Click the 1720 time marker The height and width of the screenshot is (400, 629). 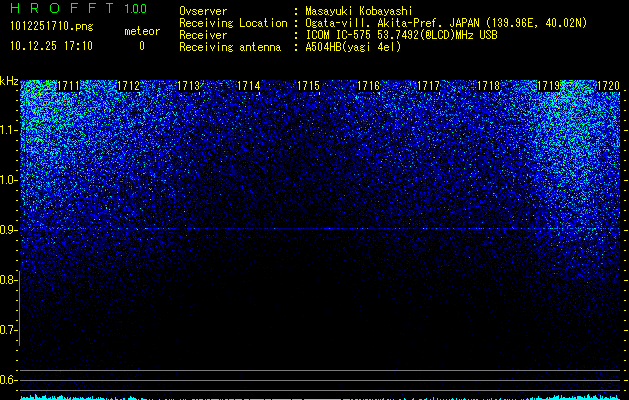click(x=608, y=85)
